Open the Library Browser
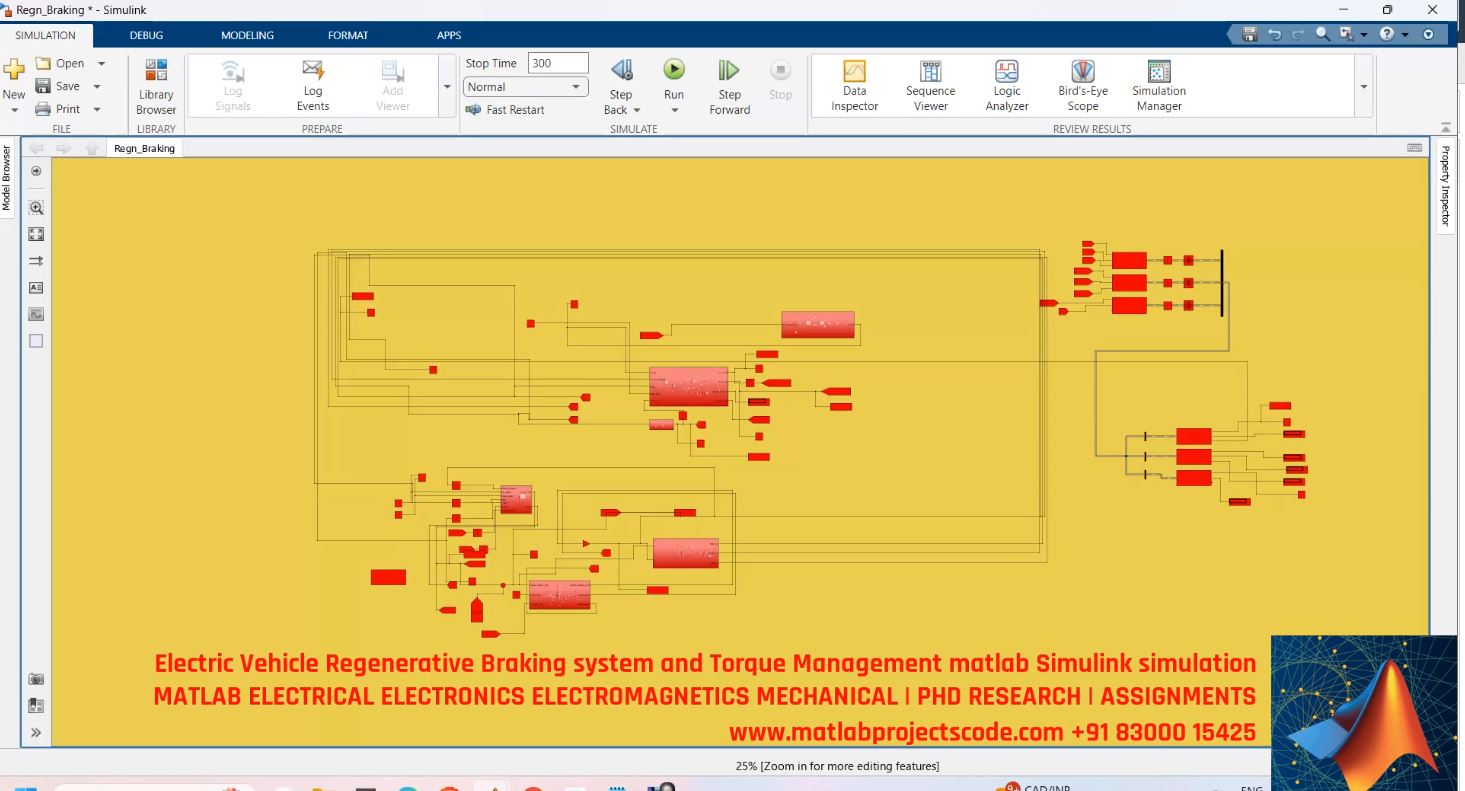Image resolution: width=1465 pixels, height=791 pixels. [x=155, y=85]
